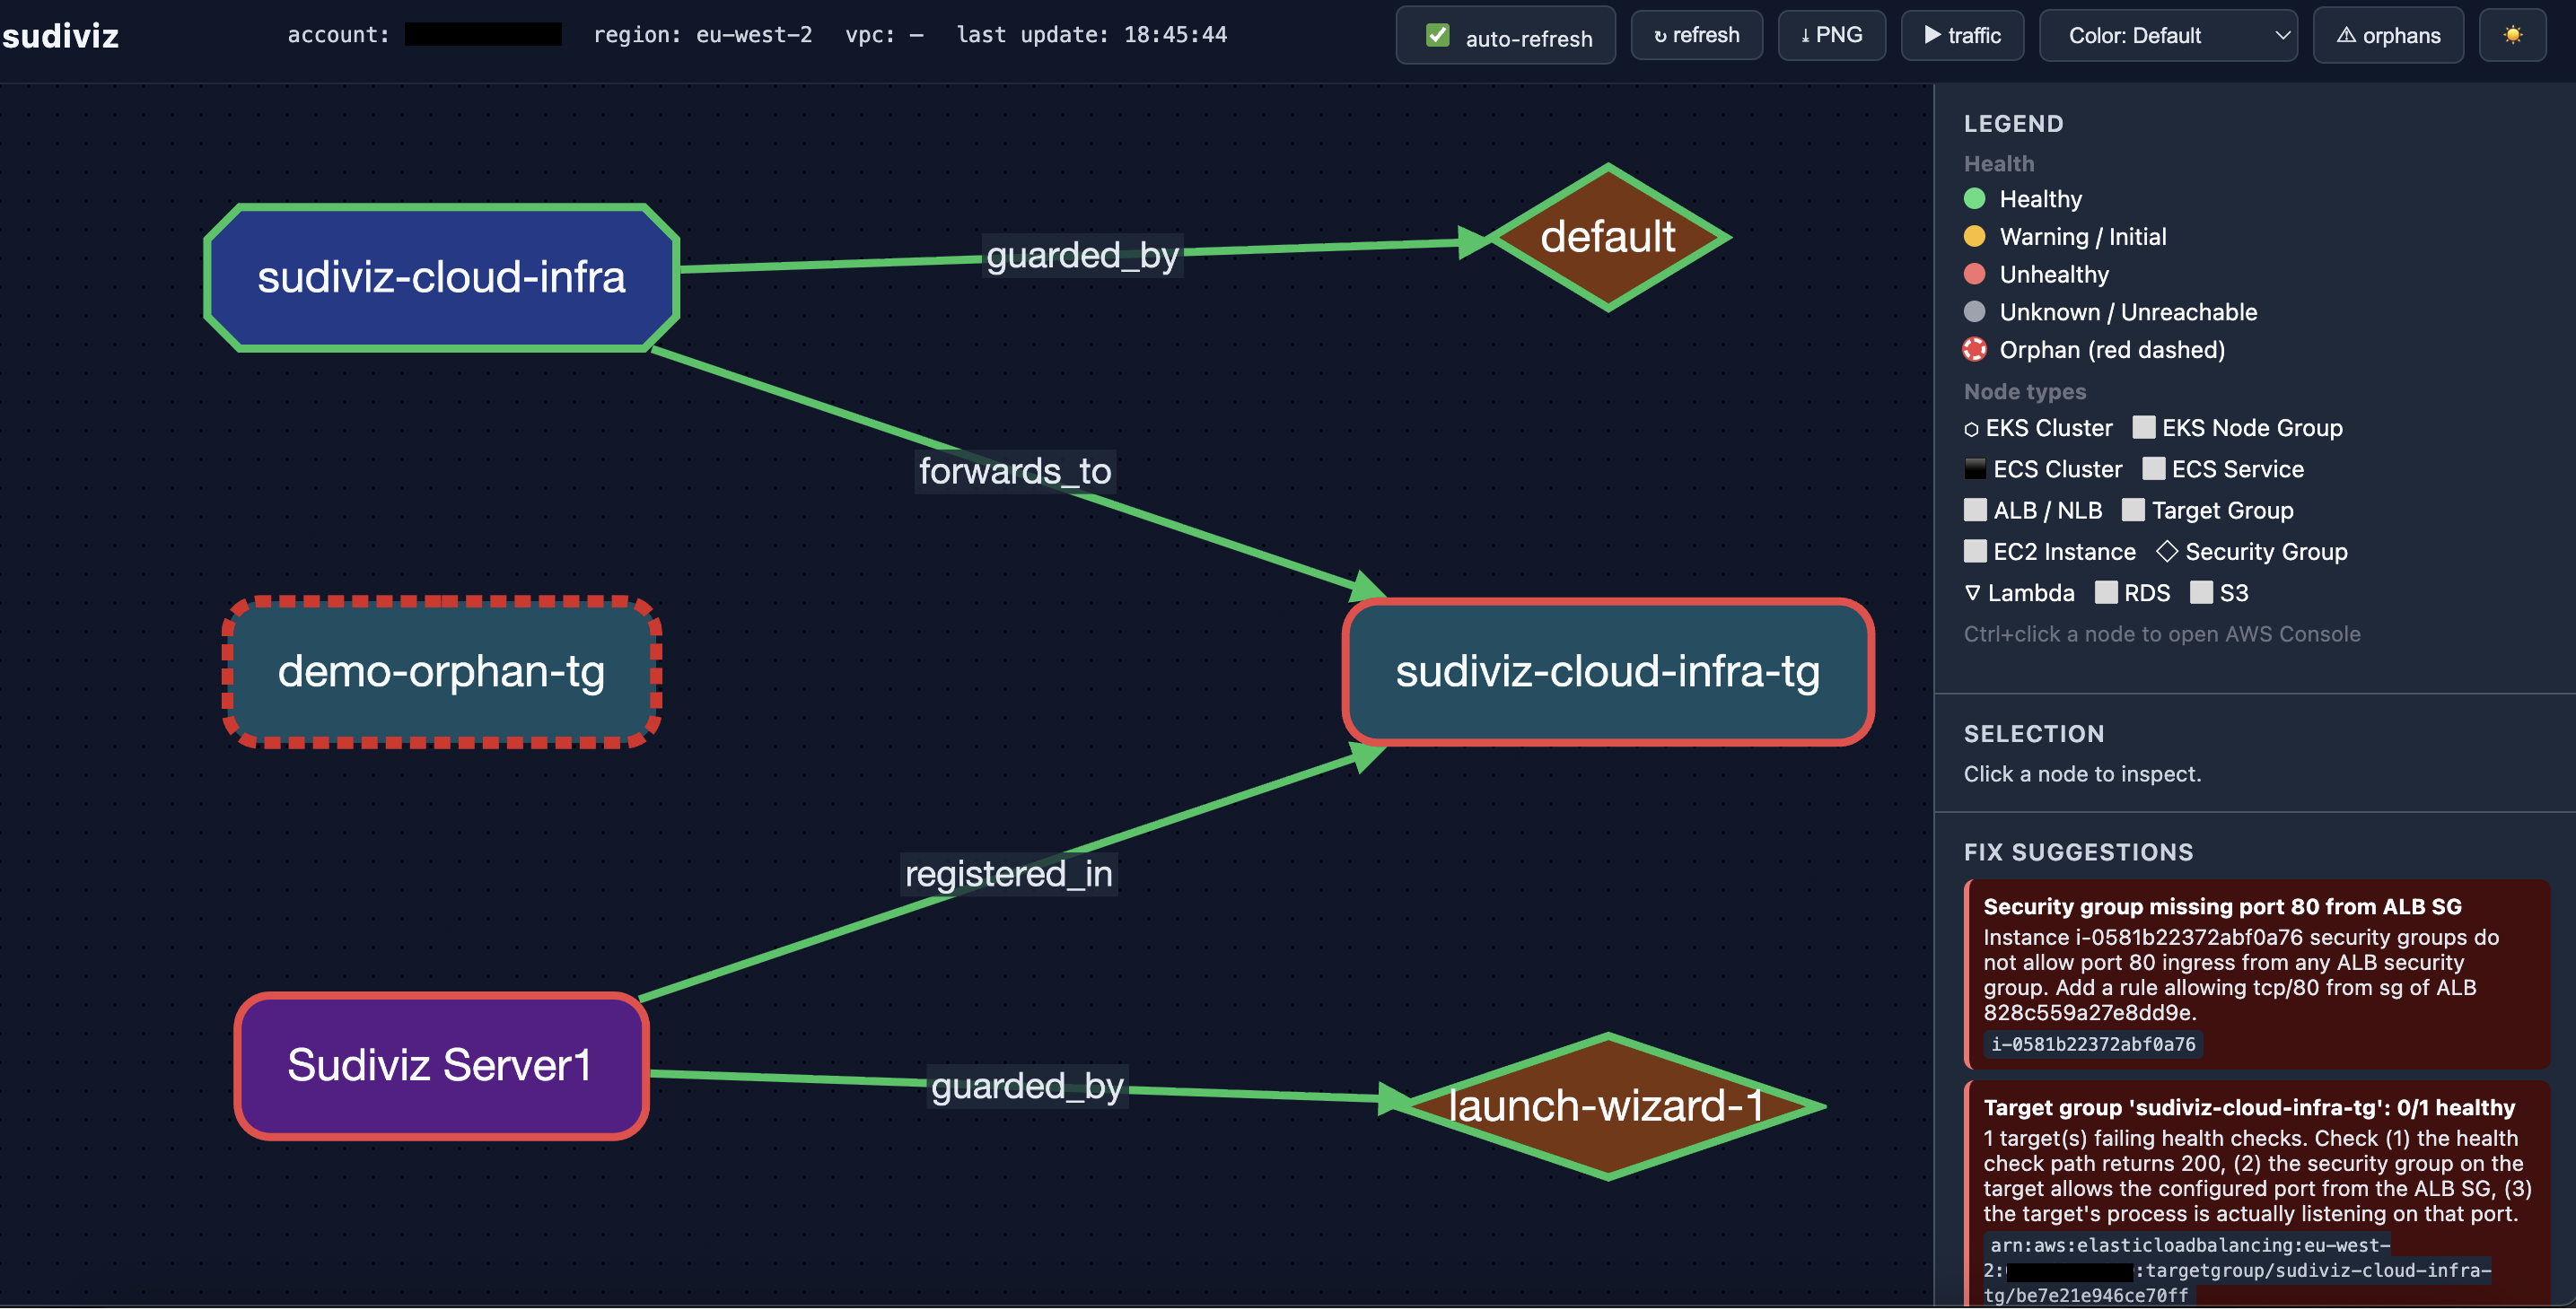Click the ECS Cluster legend icon

pyautogui.click(x=1975, y=470)
